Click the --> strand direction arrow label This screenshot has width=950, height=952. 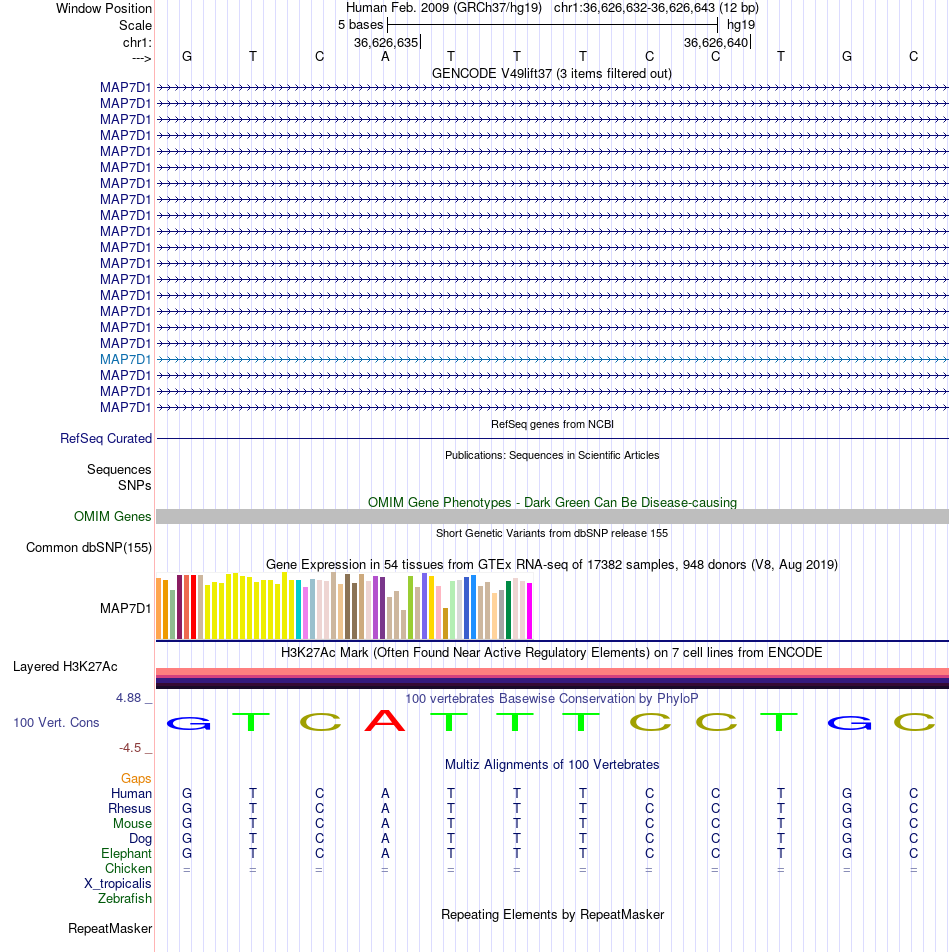click(x=141, y=58)
